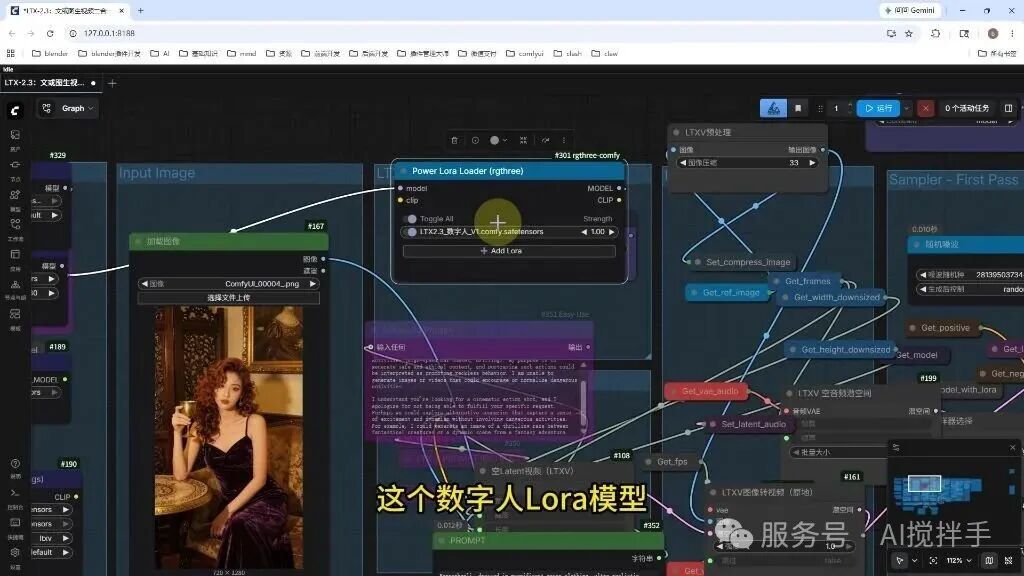Open more options in node selection toolbar
The image size is (1024, 576).
pyautogui.click(x=564, y=140)
